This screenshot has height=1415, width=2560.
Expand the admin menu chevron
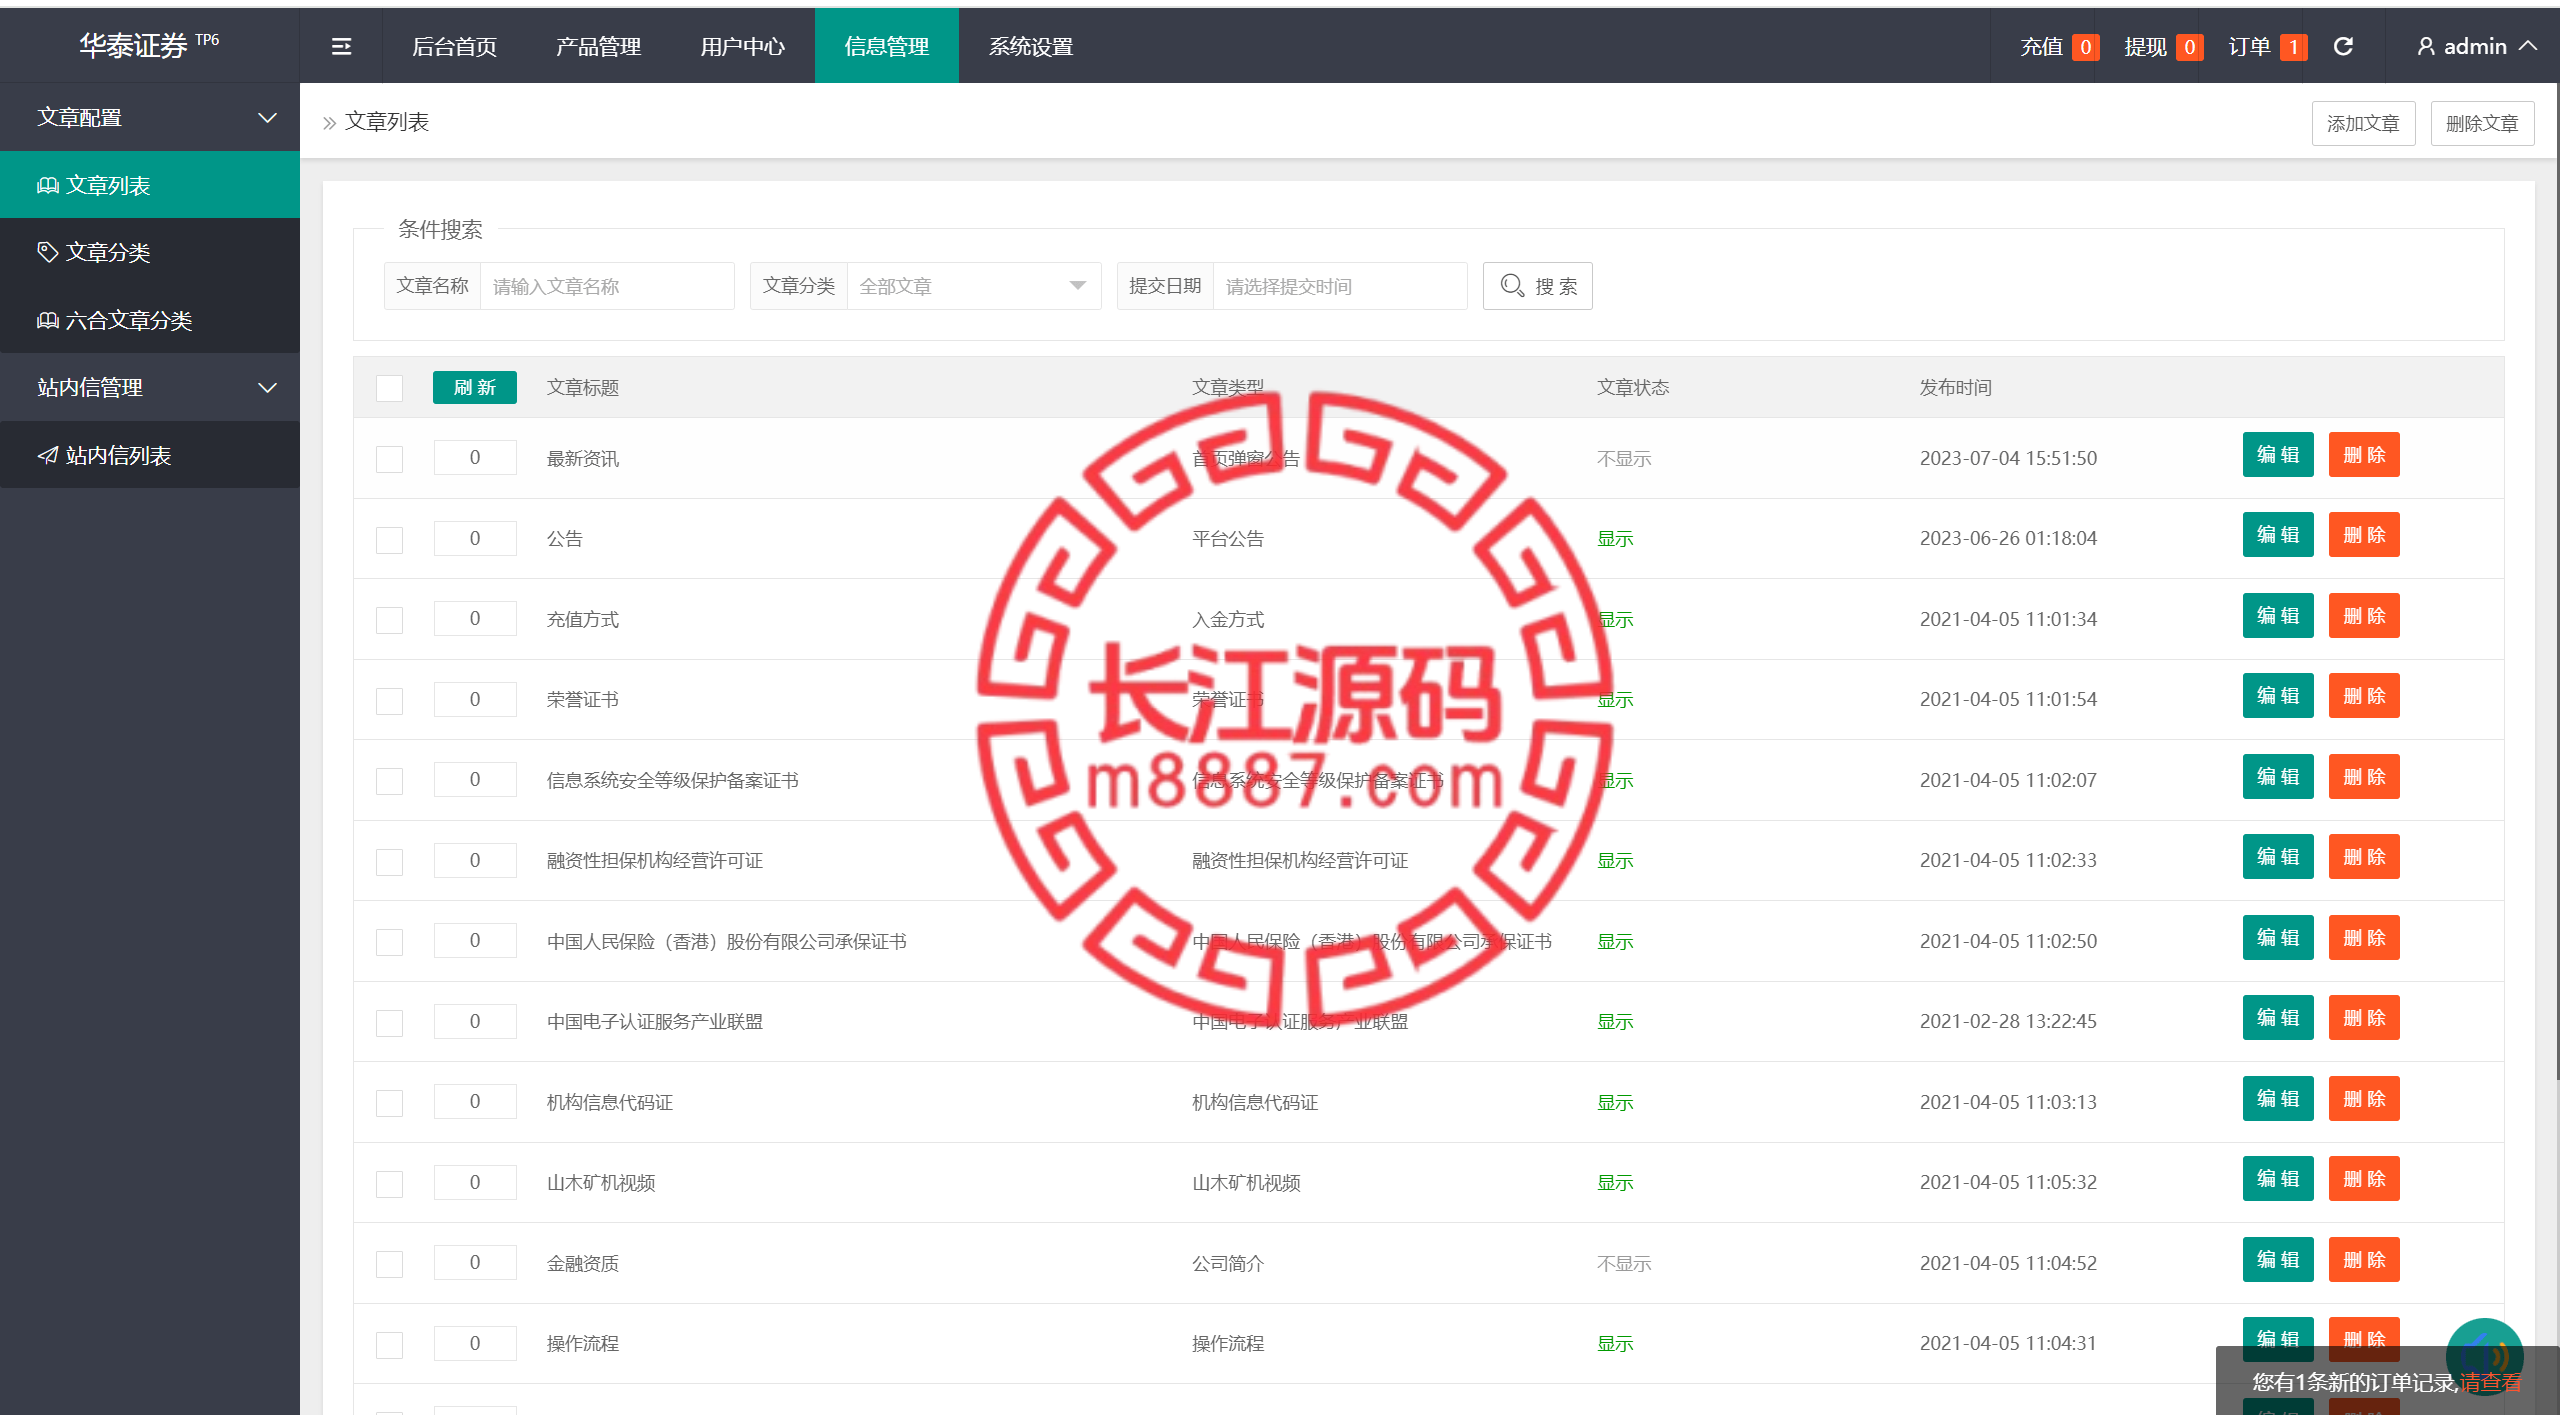[2528, 46]
